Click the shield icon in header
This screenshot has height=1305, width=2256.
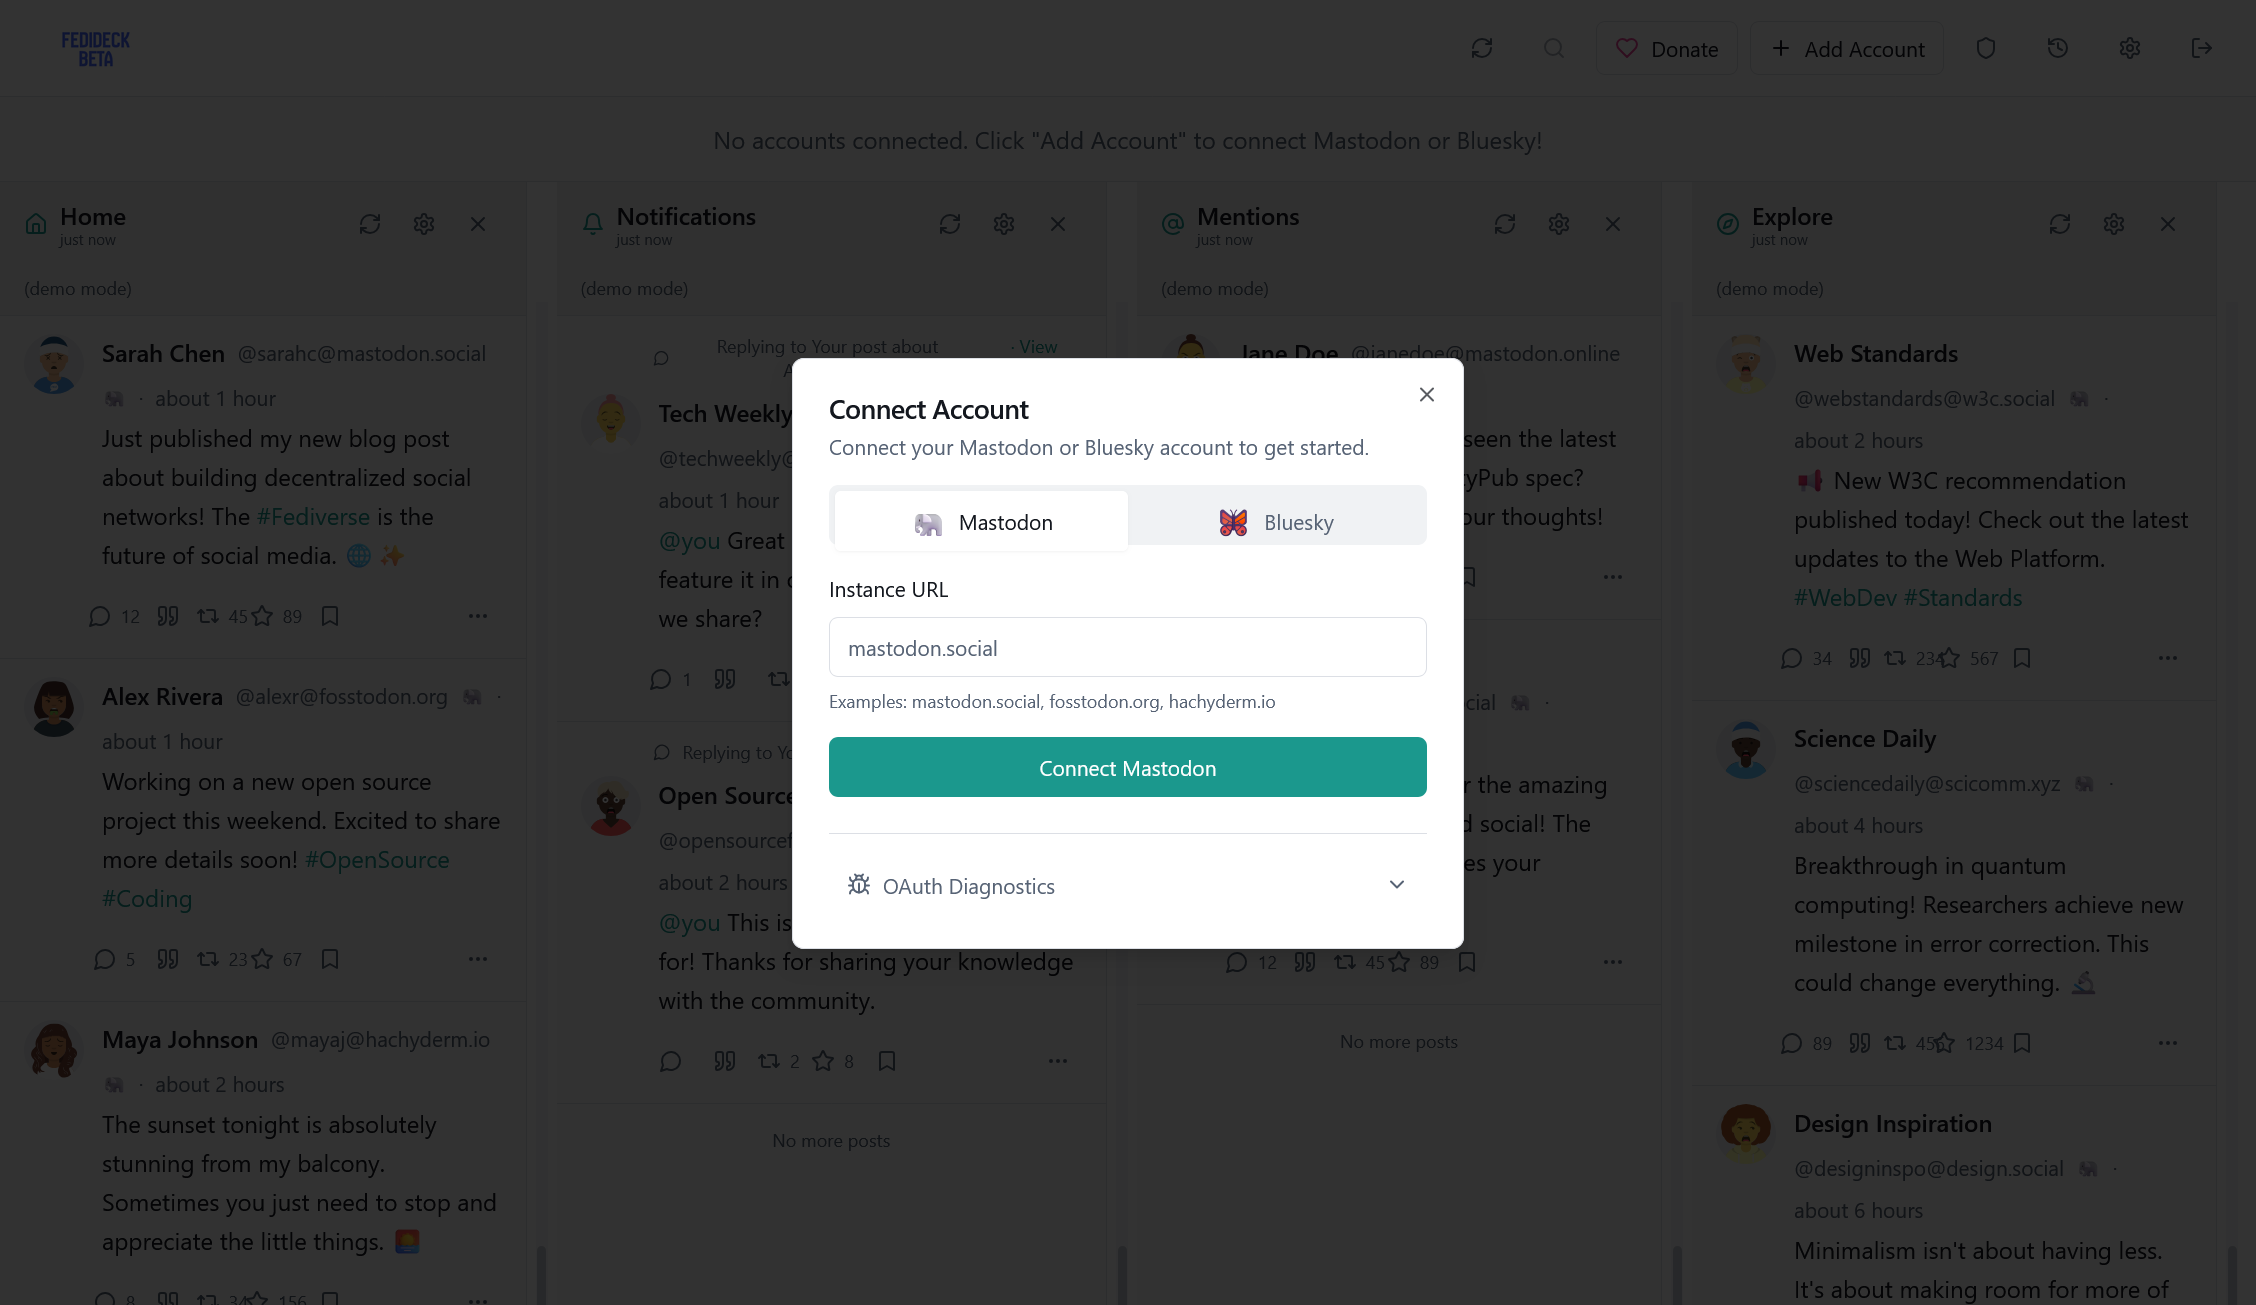(x=1986, y=48)
